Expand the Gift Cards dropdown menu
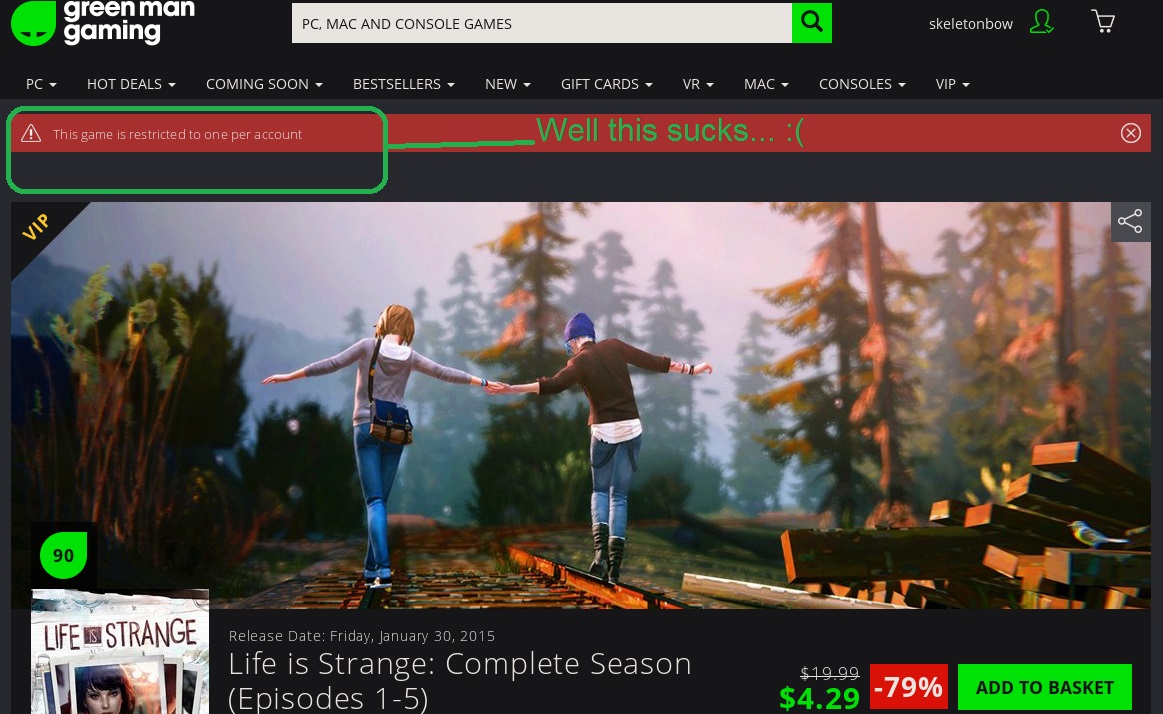This screenshot has width=1163, height=714. click(607, 85)
